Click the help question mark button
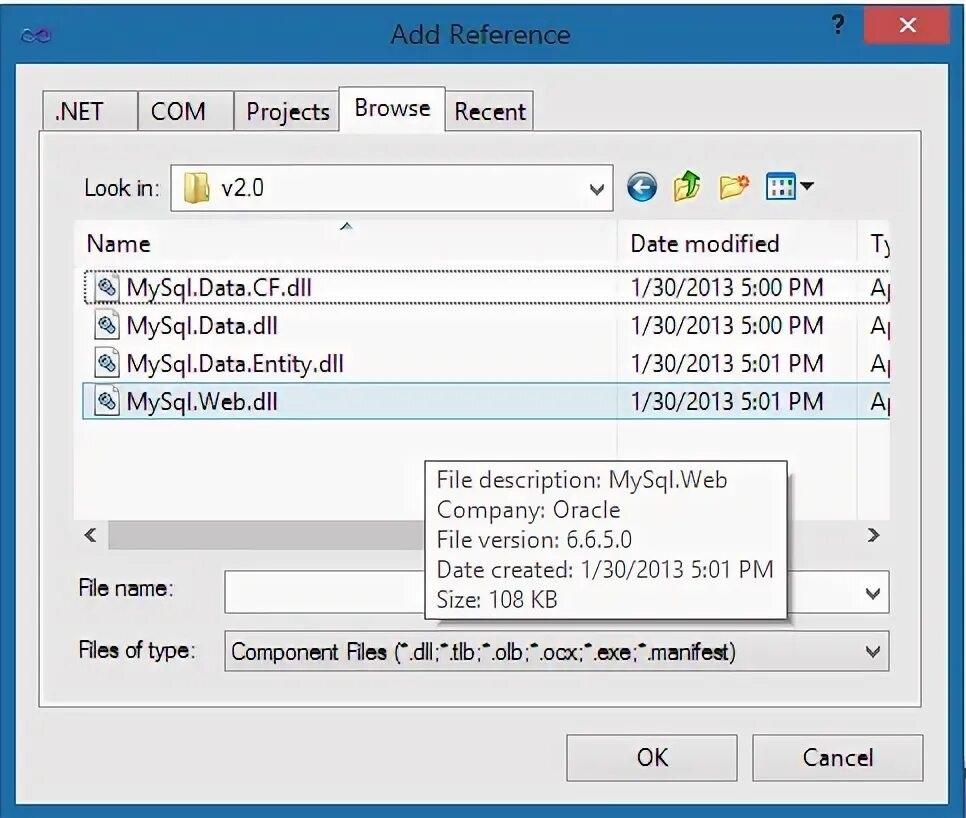This screenshot has height=818, width=966. click(838, 25)
